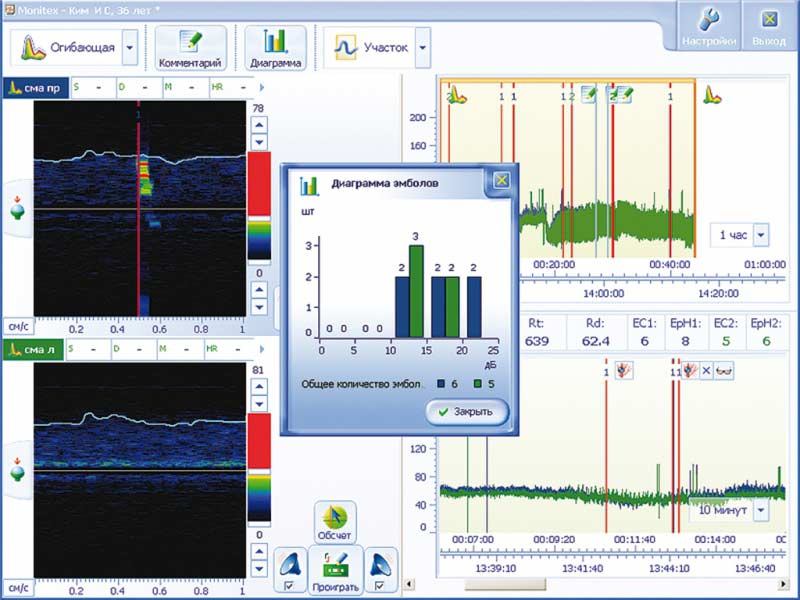Click the left speaker icon
The image size is (800, 600).
click(290, 564)
